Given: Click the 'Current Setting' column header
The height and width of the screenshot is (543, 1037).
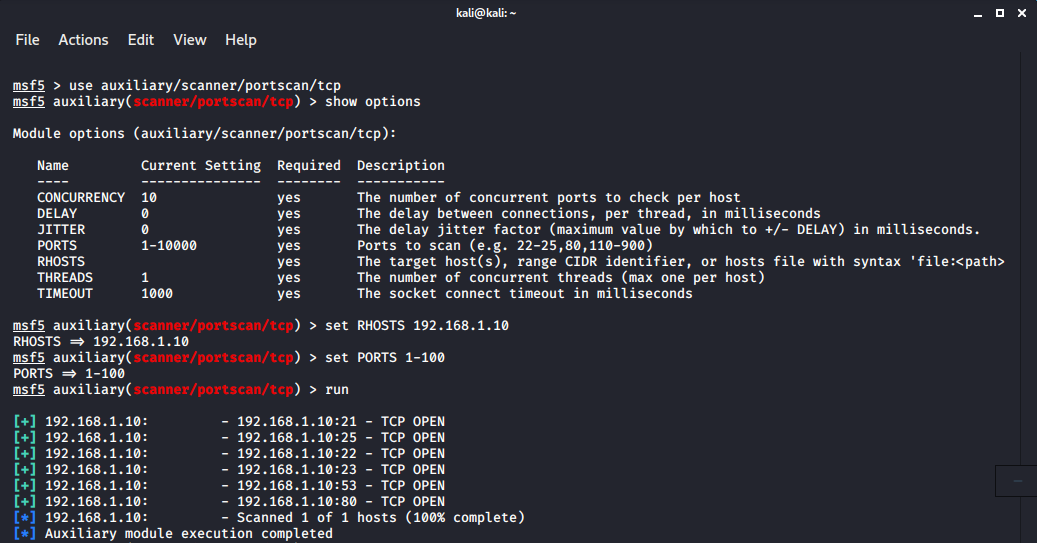Looking at the screenshot, I should (x=201, y=165).
